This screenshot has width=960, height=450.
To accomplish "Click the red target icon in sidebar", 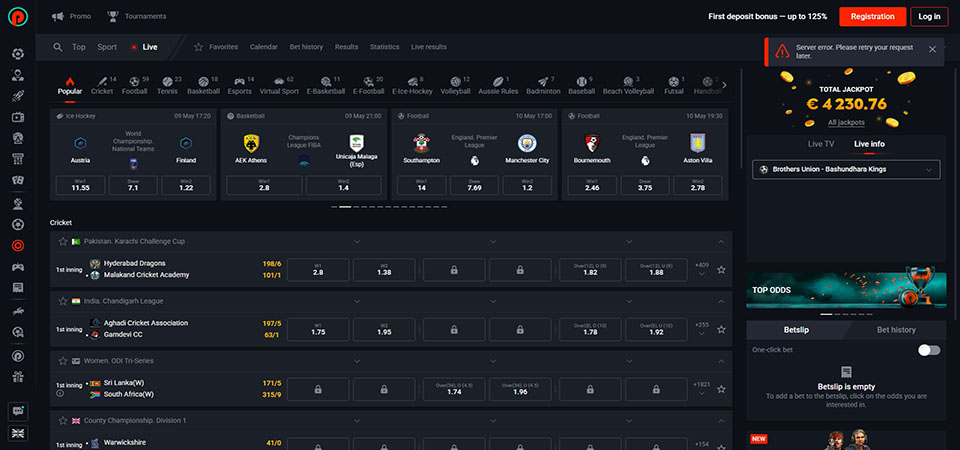I will coord(18,246).
